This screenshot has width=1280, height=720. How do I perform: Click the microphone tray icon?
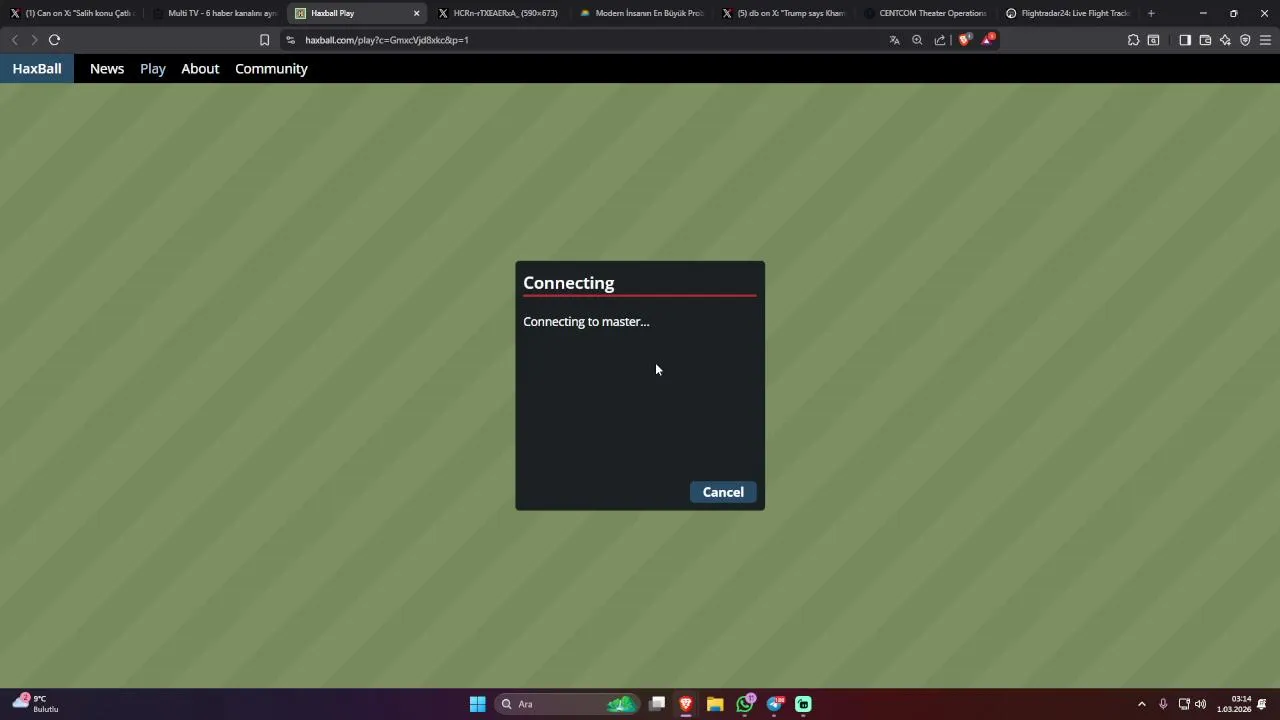click(1163, 704)
